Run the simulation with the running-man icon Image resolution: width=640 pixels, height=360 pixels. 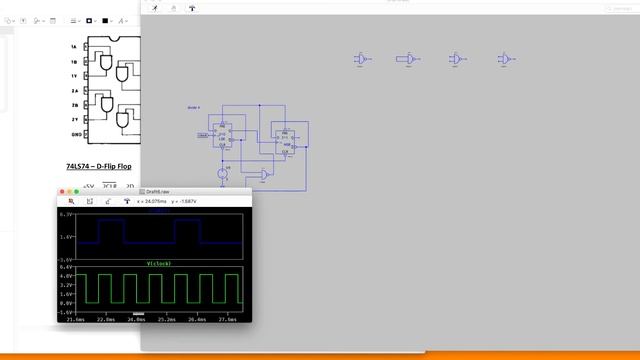(x=155, y=8)
